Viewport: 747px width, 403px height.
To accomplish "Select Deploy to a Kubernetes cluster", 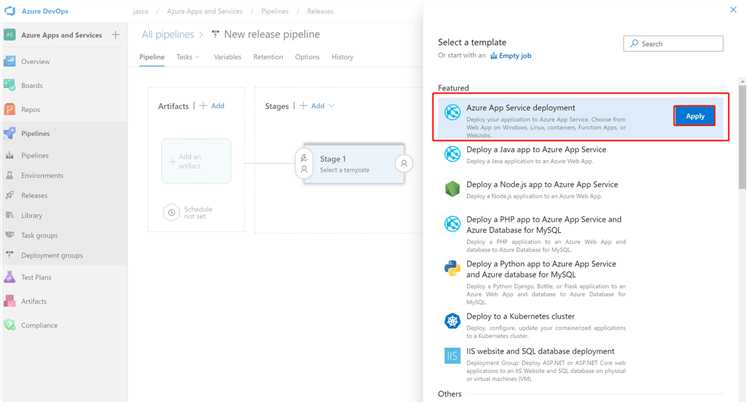I will tap(520, 316).
